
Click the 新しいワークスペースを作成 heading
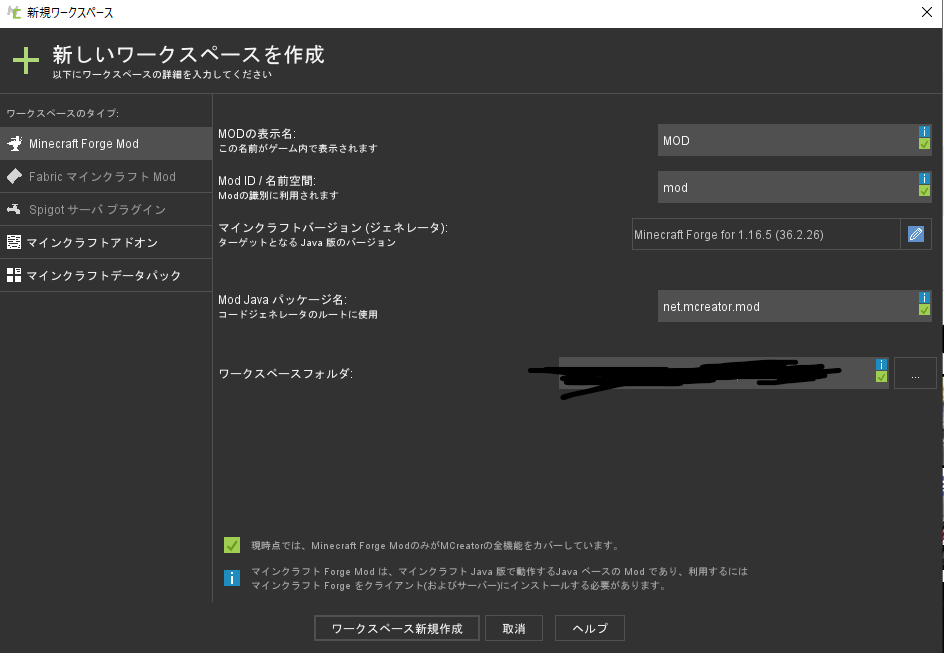pyautogui.click(x=188, y=55)
